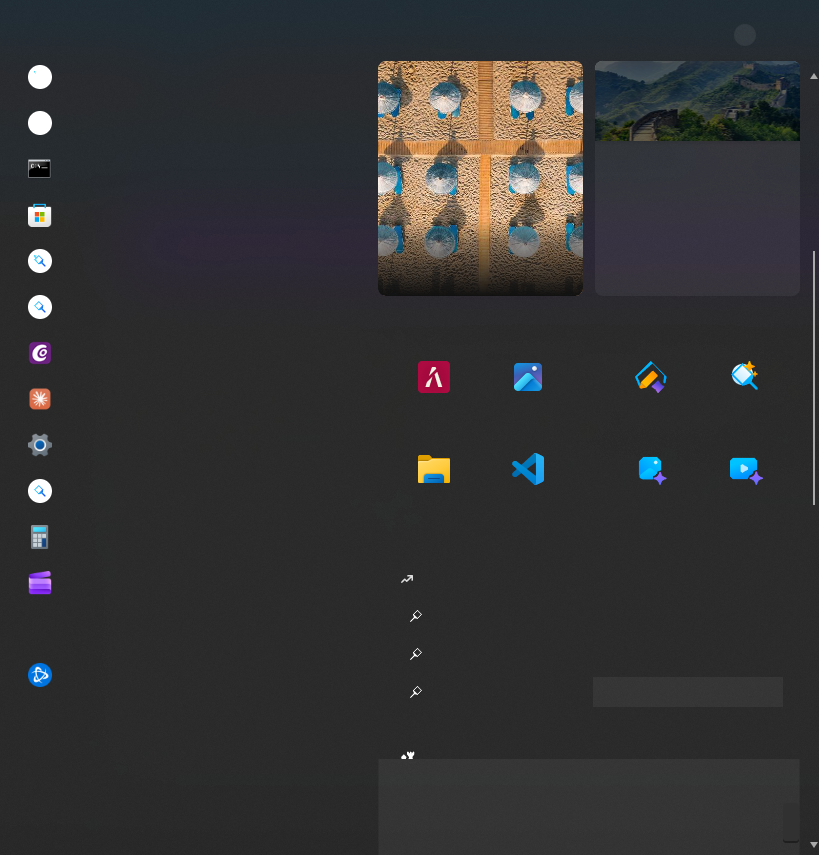Image resolution: width=819 pixels, height=855 pixels.
Task: Click the scrollbar up arrow
Action: pyautogui.click(x=814, y=77)
